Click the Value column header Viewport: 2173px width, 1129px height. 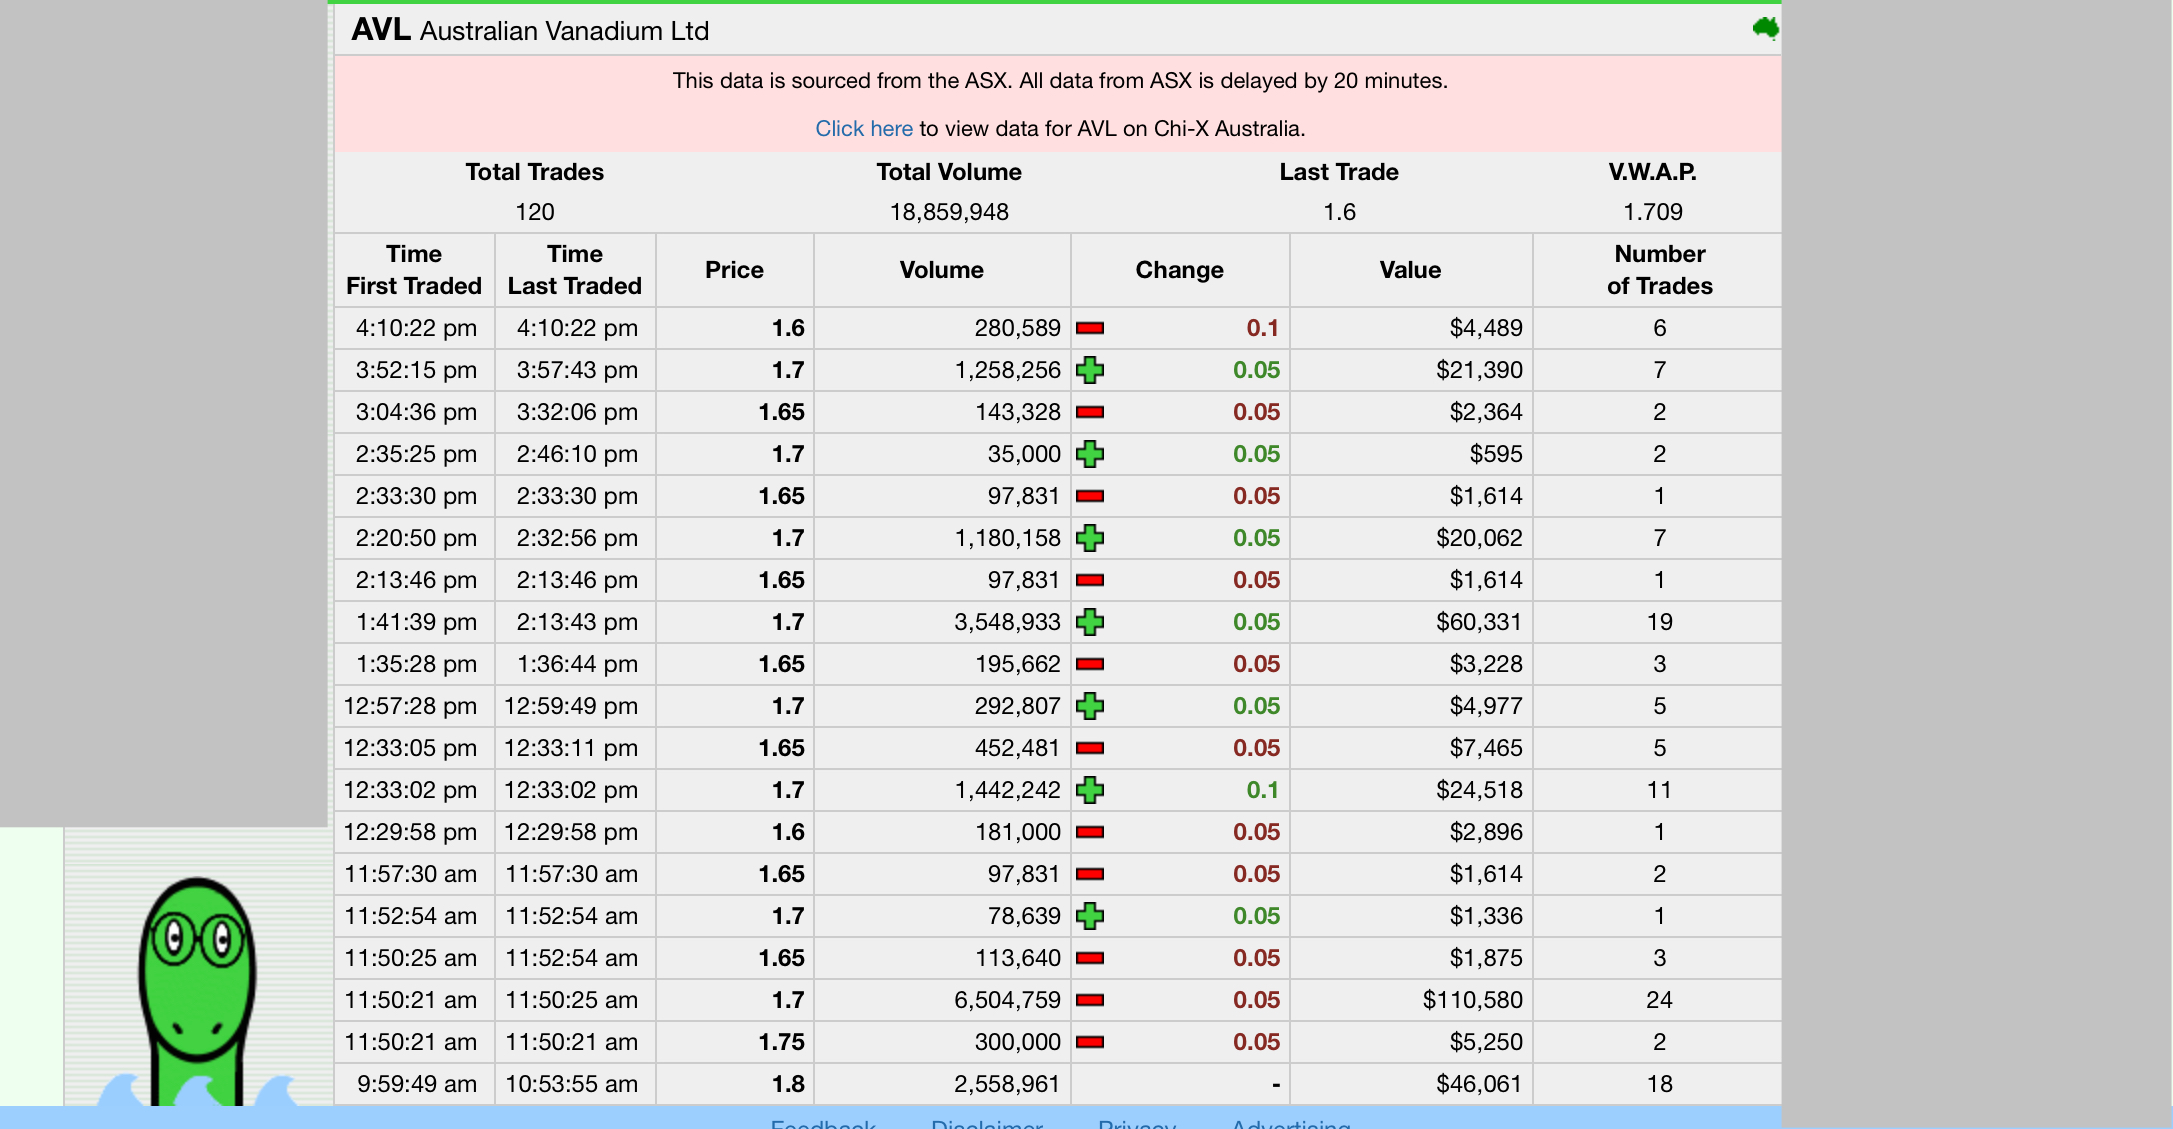pos(1410,270)
